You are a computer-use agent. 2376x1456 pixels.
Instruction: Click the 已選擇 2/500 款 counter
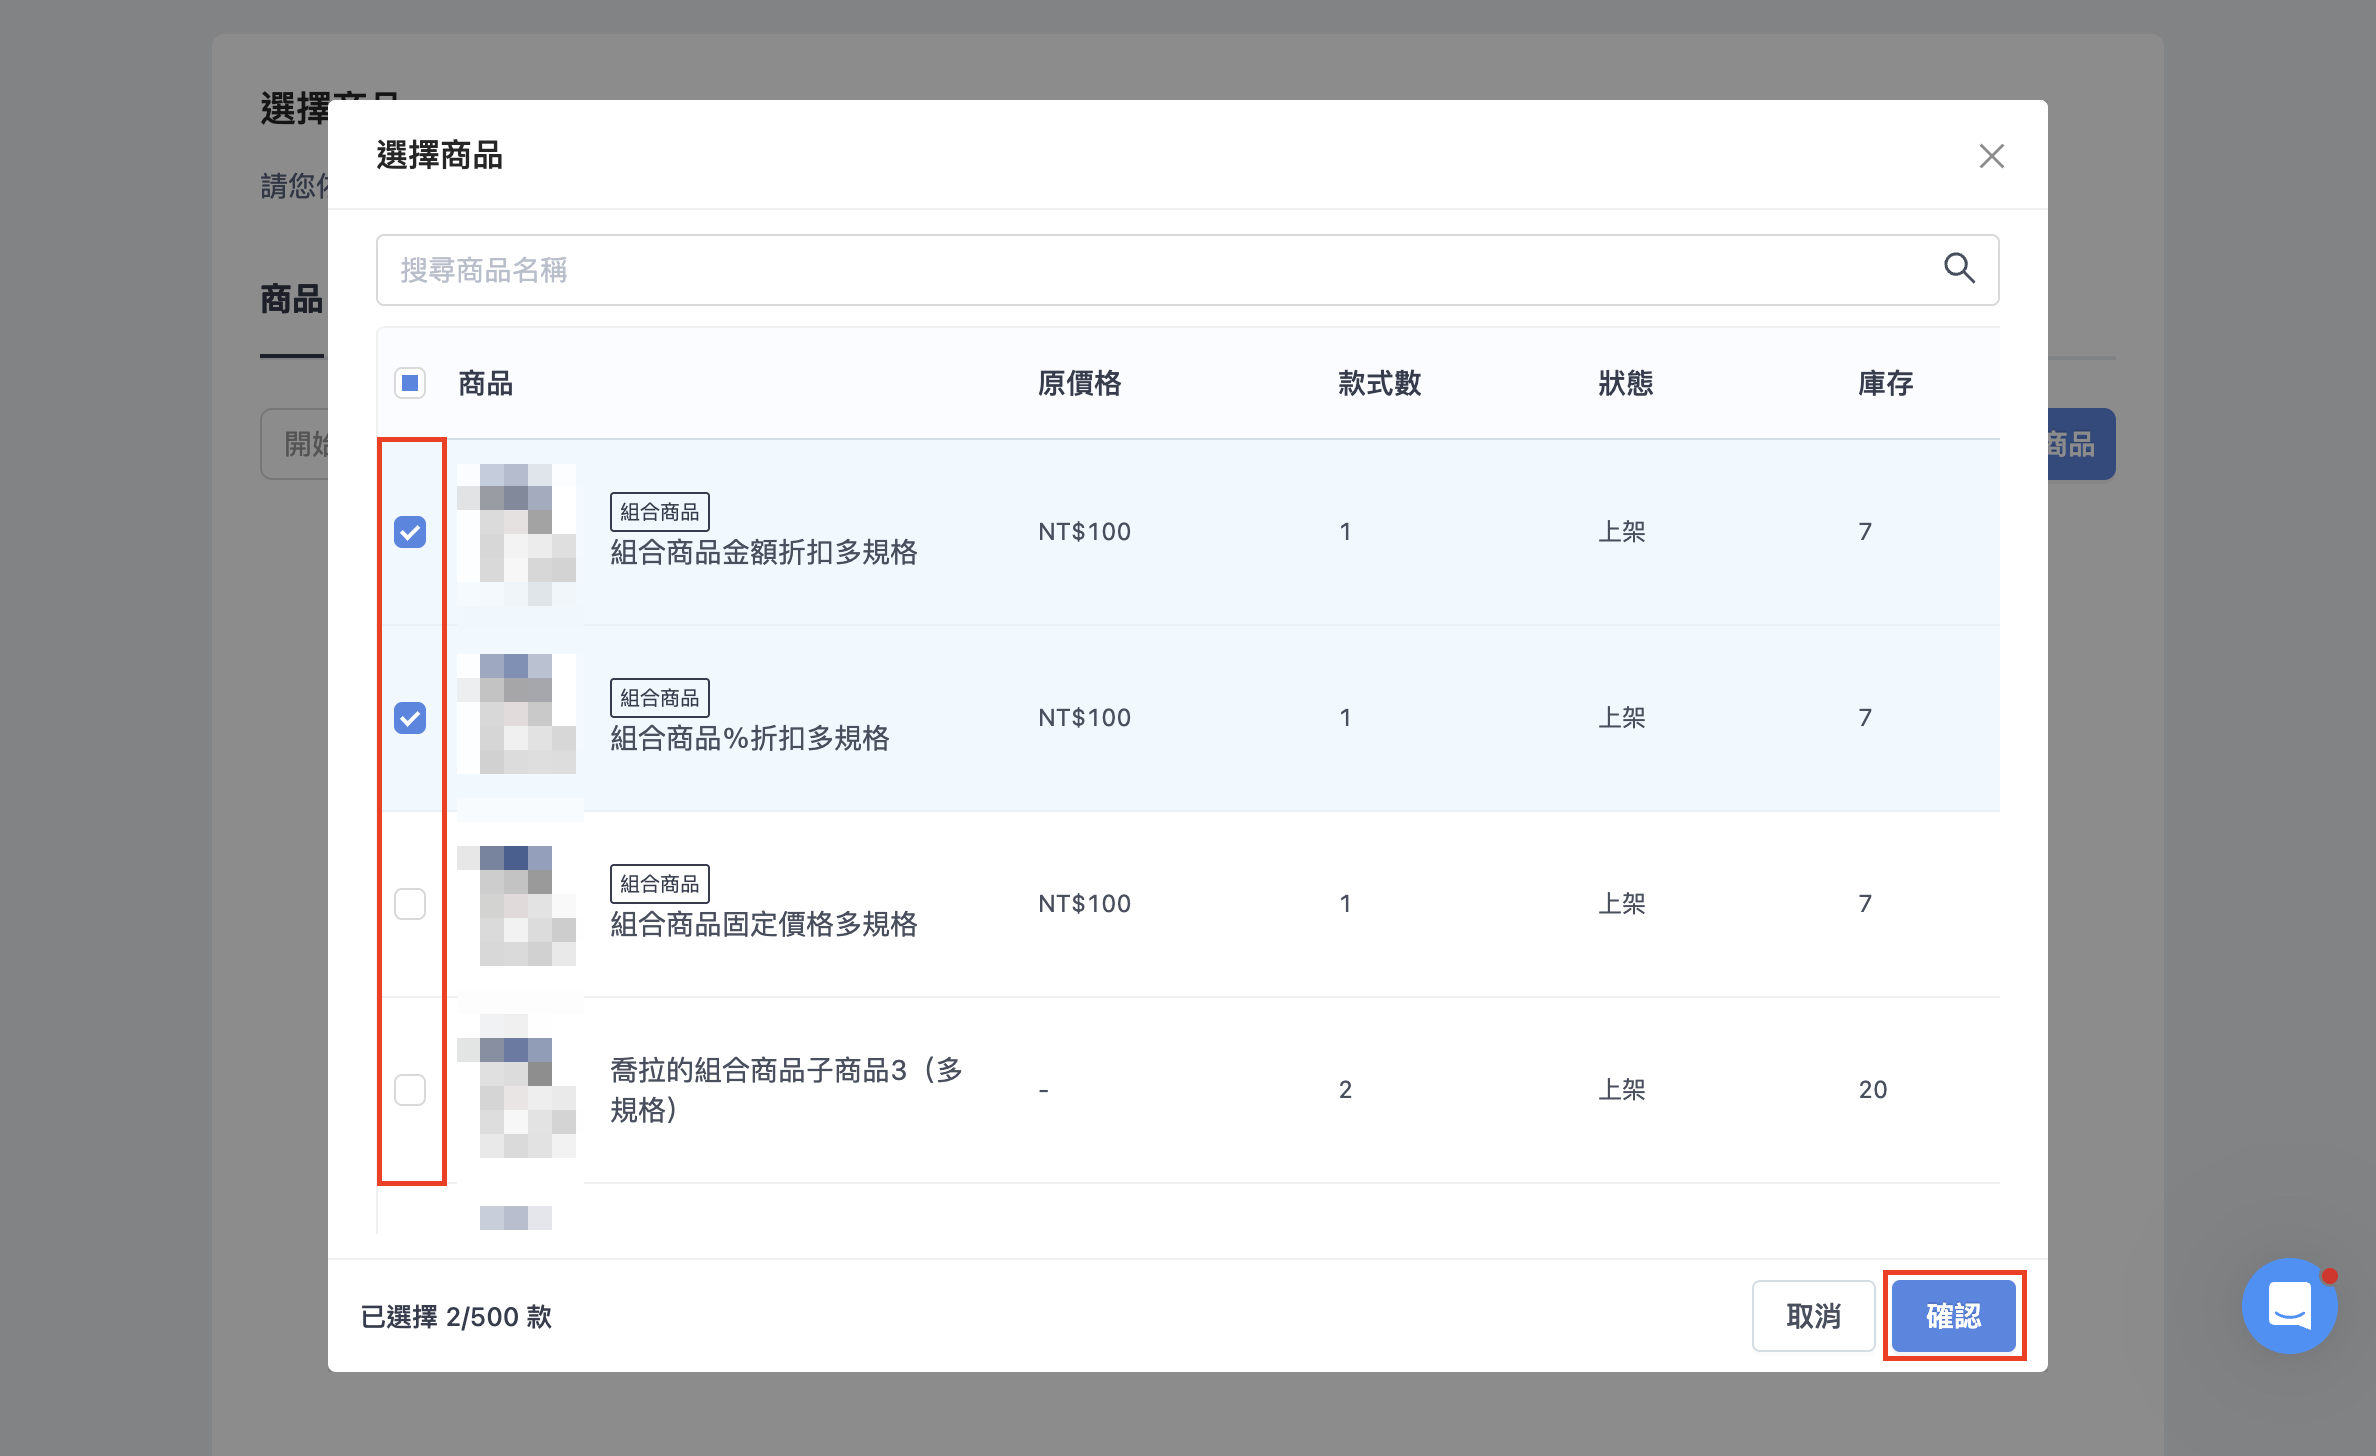coord(456,1317)
